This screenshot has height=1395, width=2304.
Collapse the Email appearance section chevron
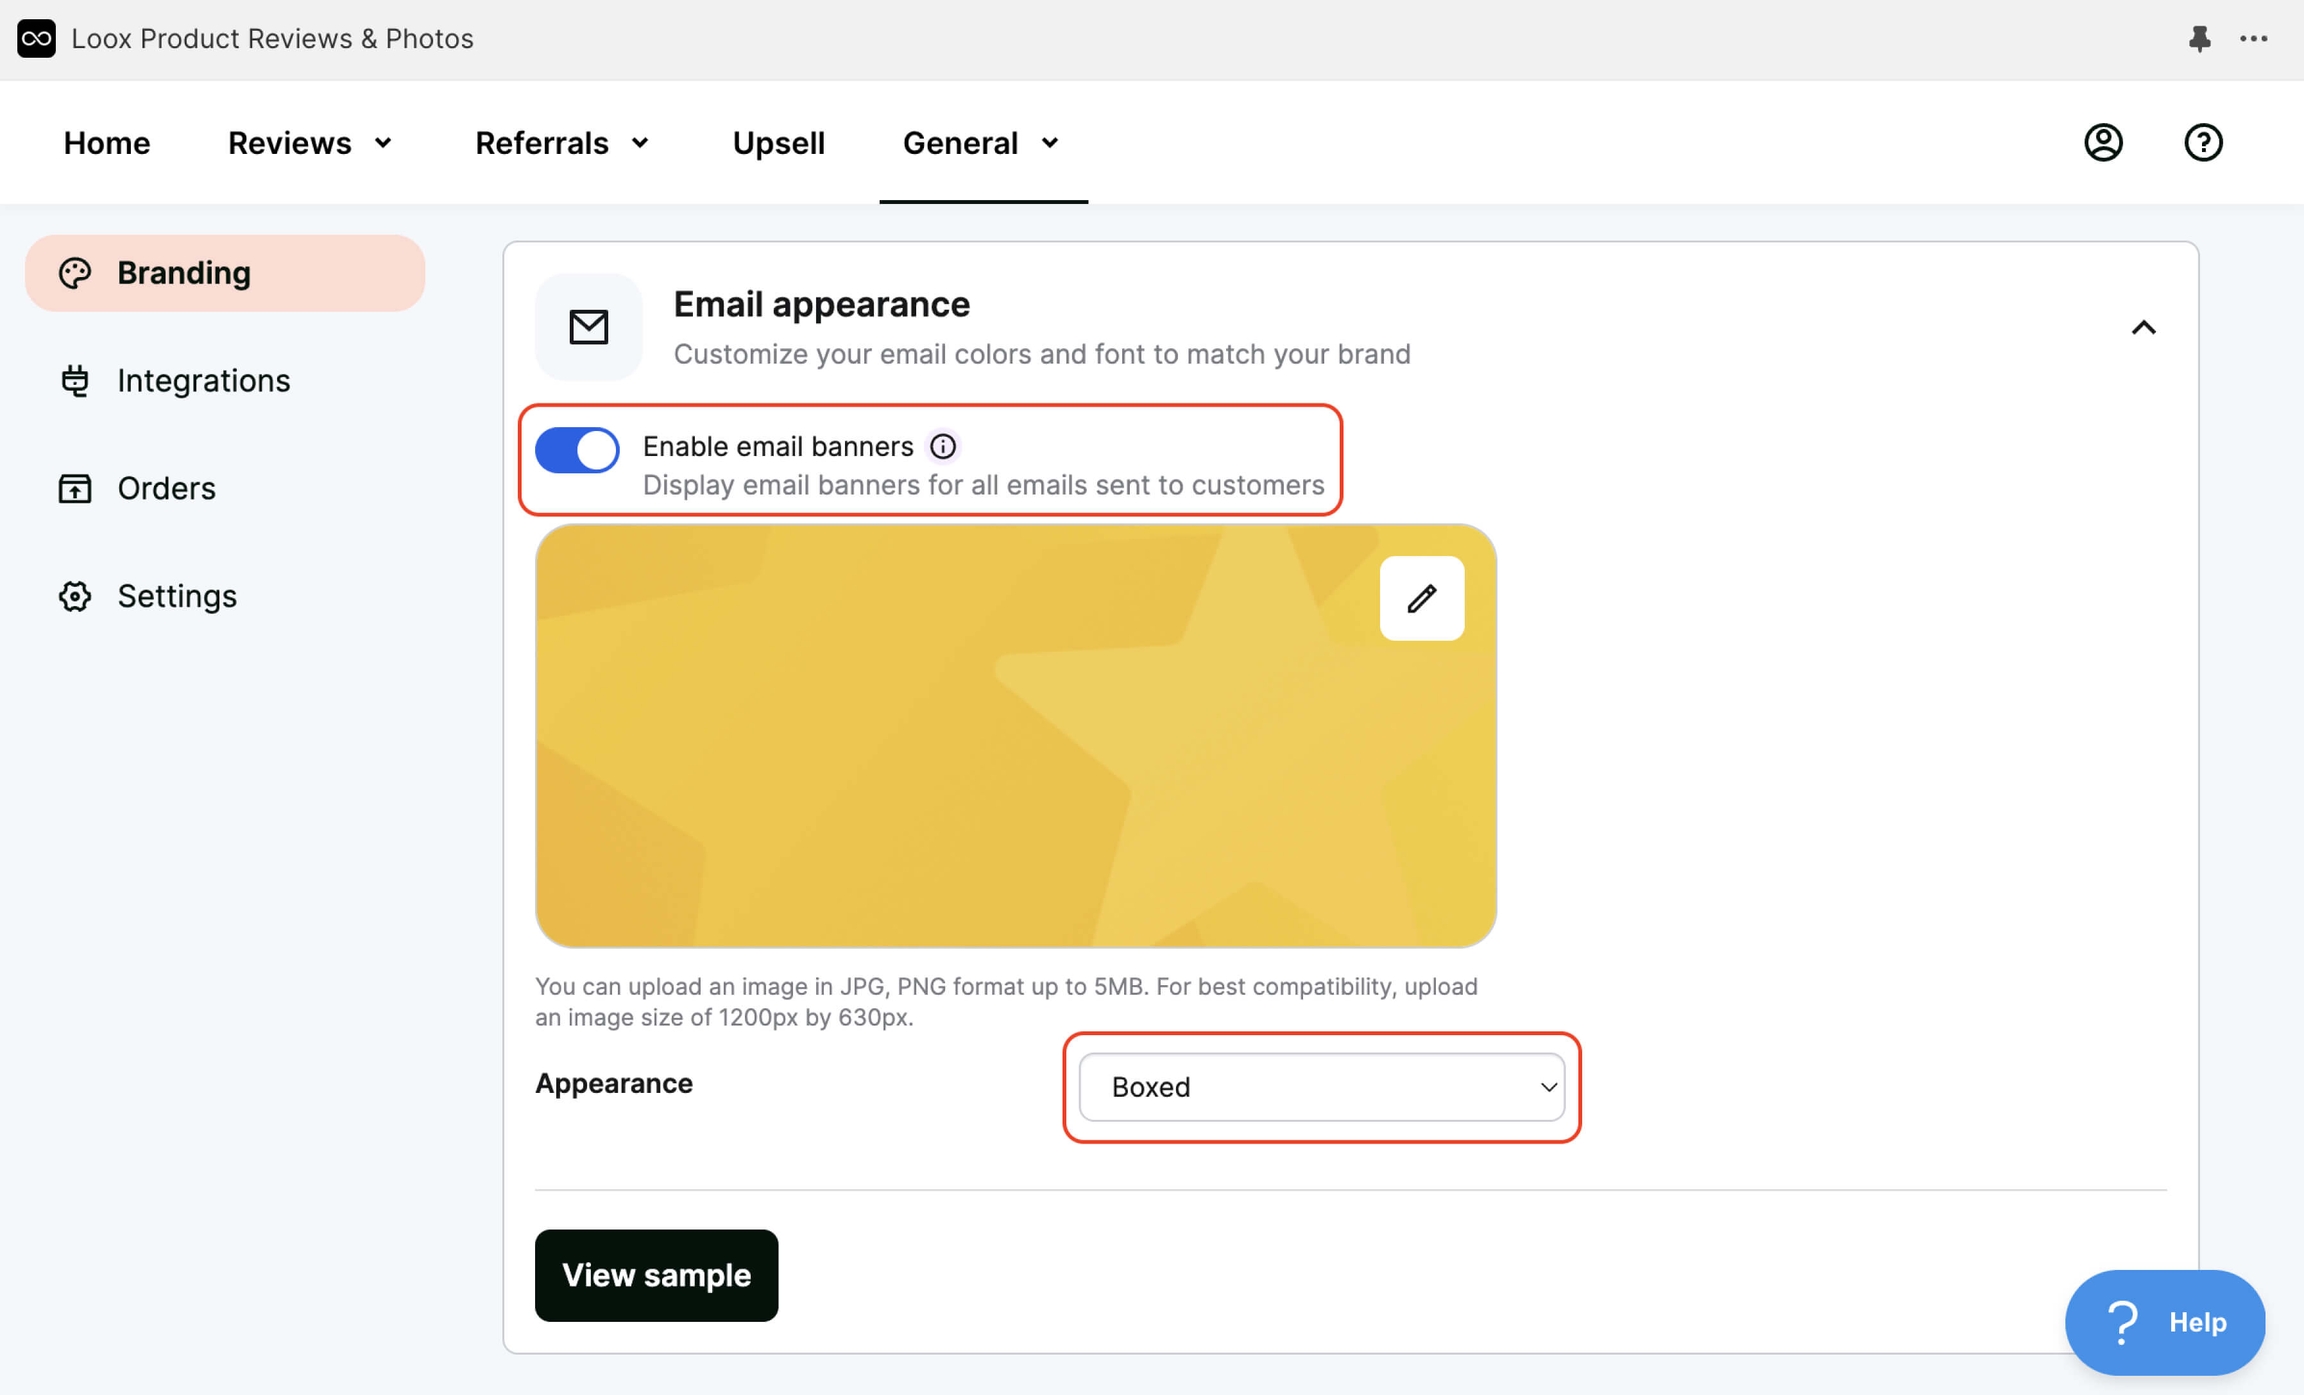tap(2144, 327)
